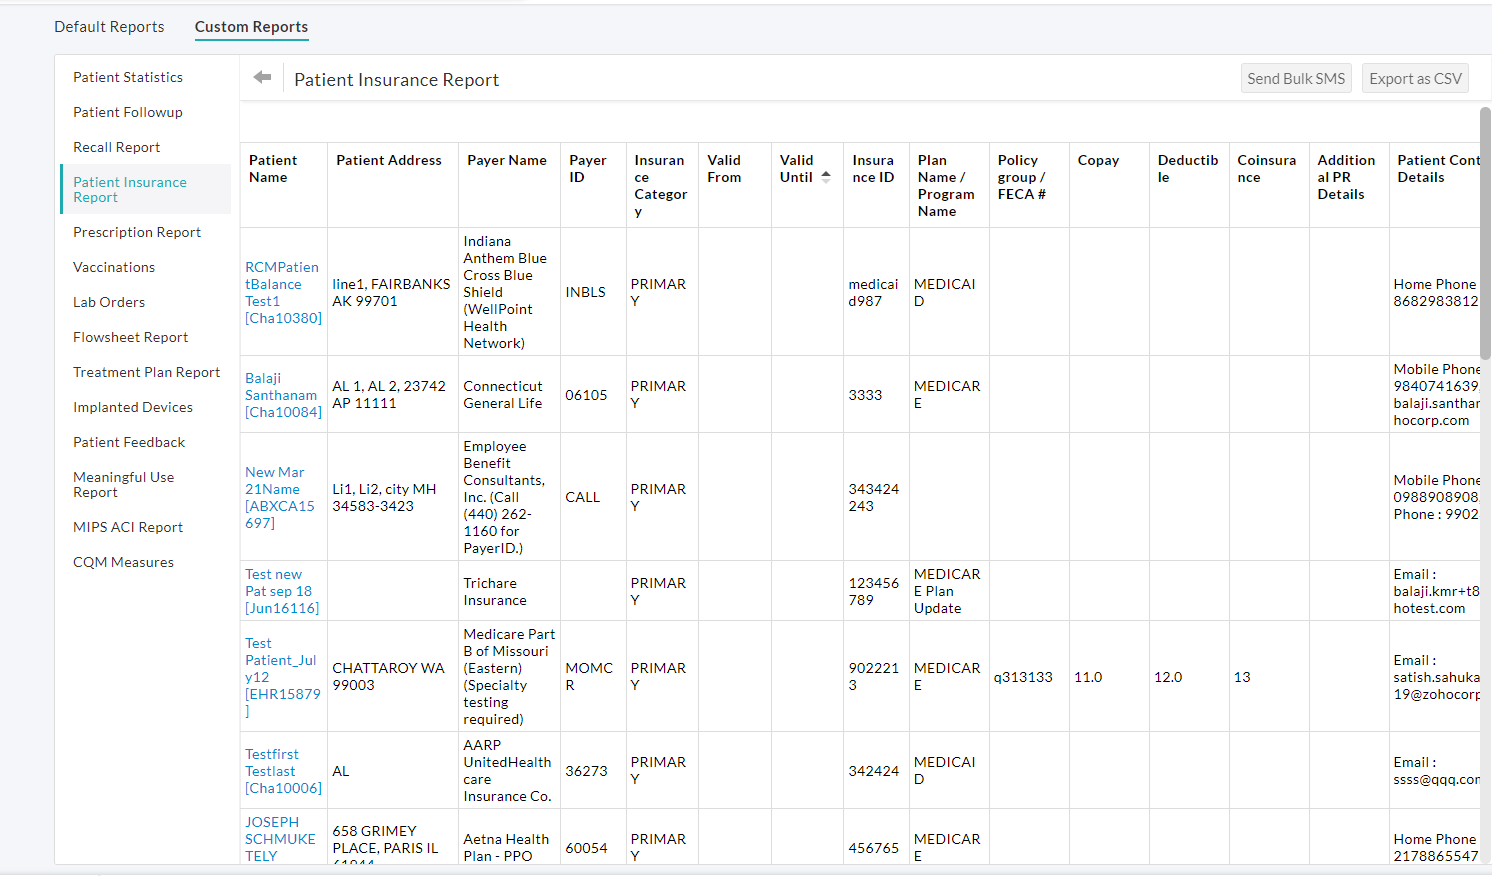View the Implanted Devices report
Image resolution: width=1492 pixels, height=876 pixels.
pyautogui.click(x=132, y=407)
